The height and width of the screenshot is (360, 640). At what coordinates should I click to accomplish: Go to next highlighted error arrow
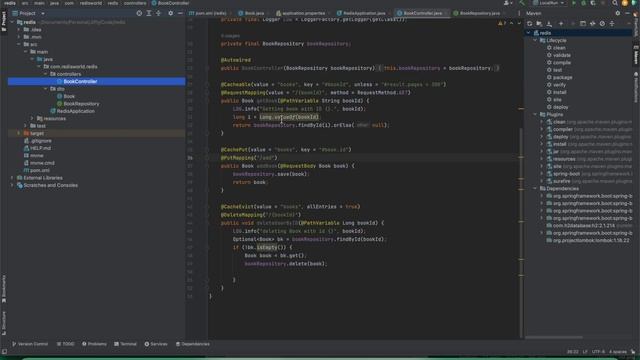(x=519, y=23)
